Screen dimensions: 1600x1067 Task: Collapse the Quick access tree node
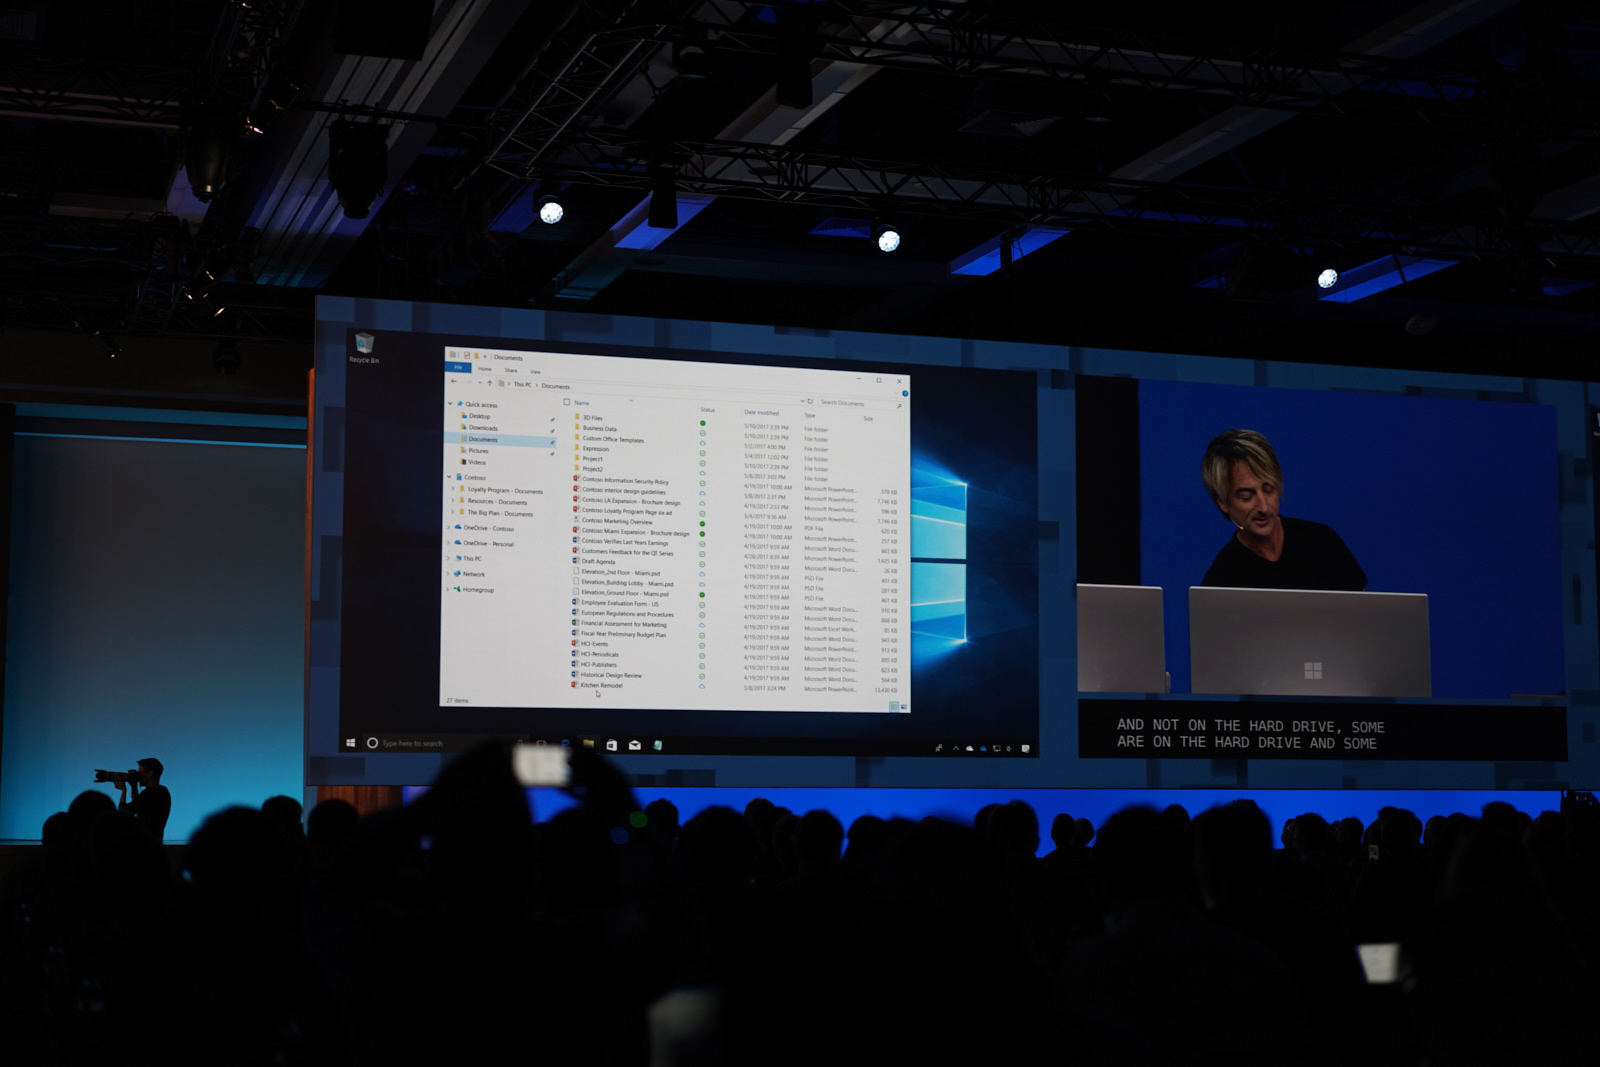(450, 403)
